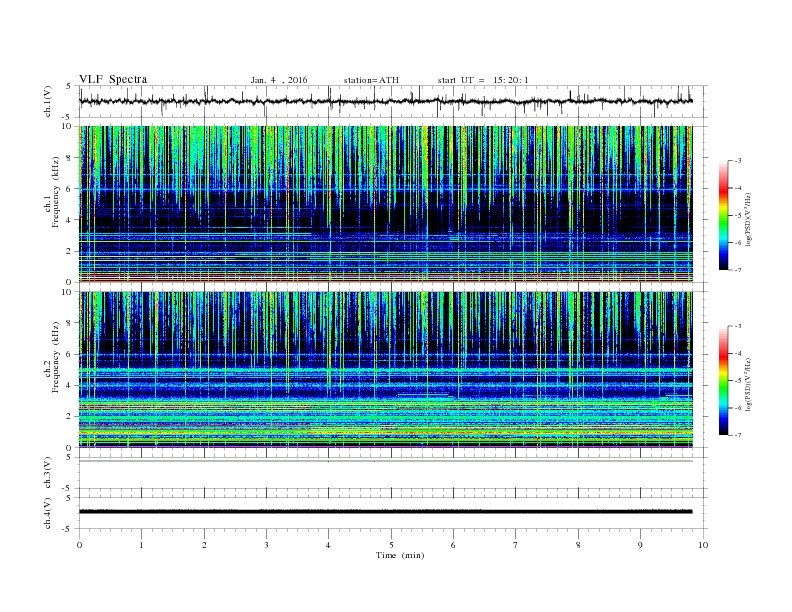The height and width of the screenshot is (612, 792).
Task: Click the "-3" tick on ch.1 colorbar
Action: tap(738, 161)
